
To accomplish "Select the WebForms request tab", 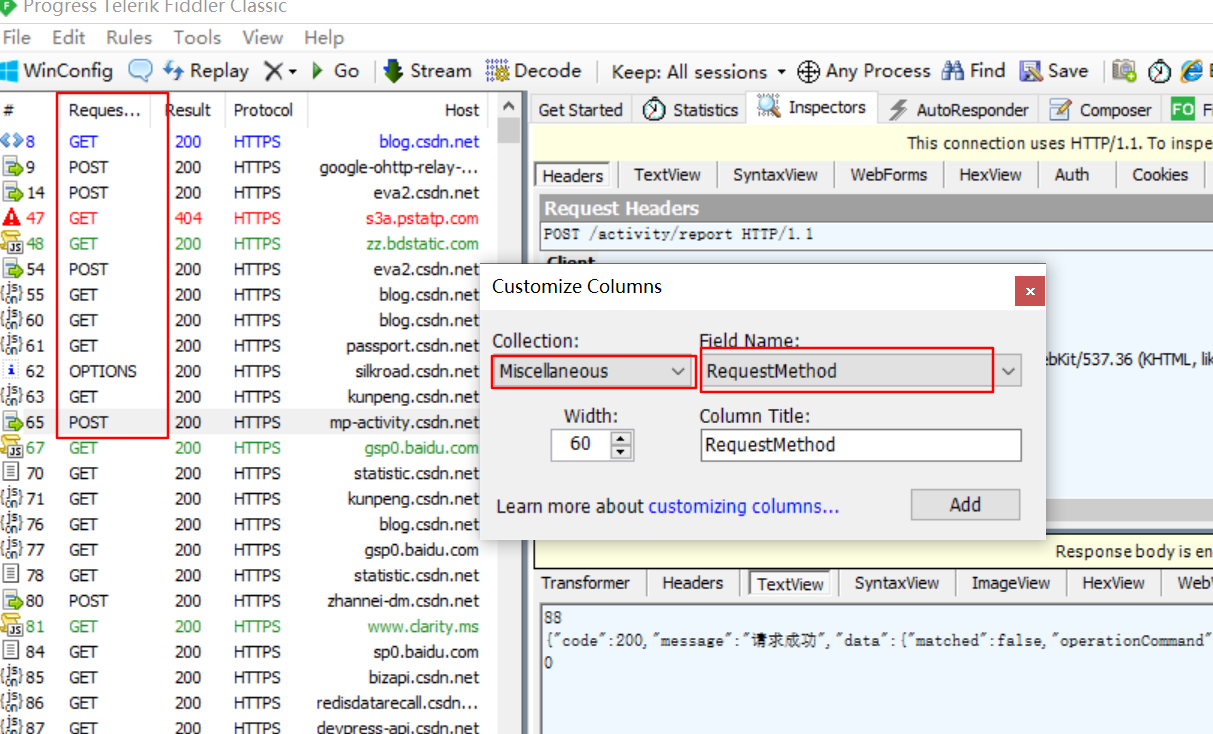I will 889,175.
